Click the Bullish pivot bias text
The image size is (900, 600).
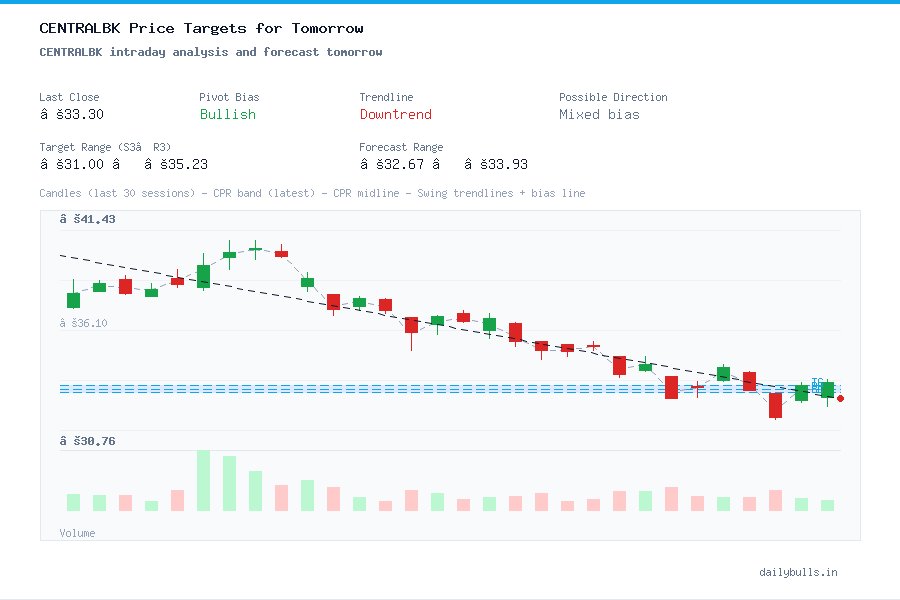tap(227, 115)
